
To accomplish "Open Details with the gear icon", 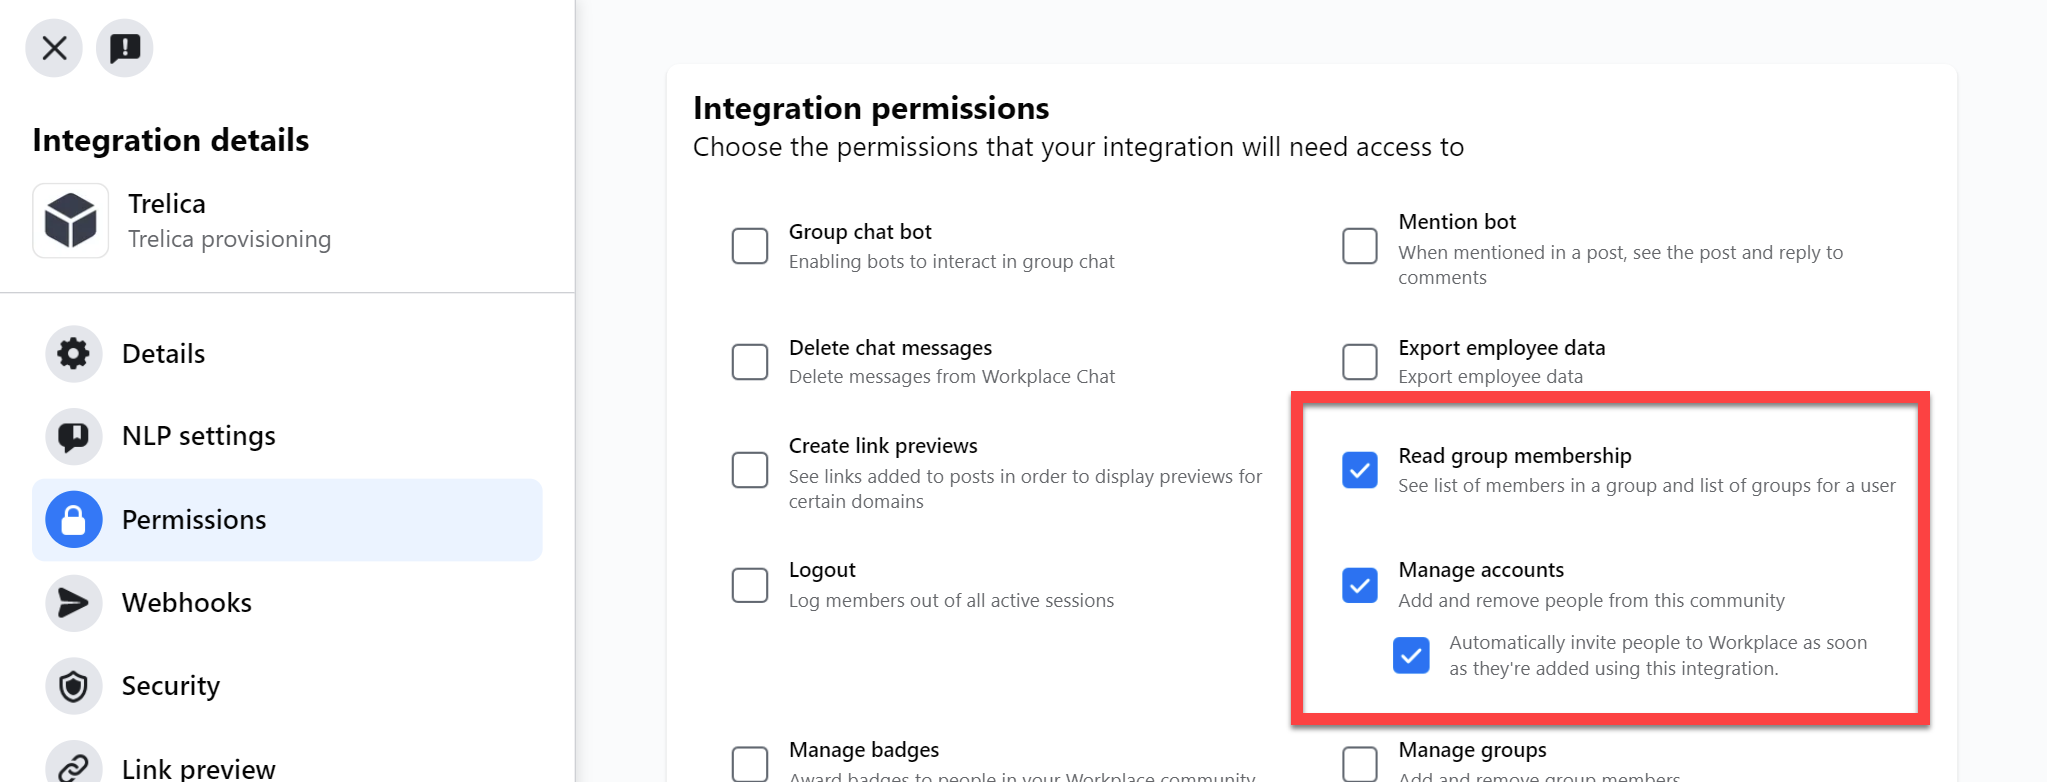I will 74,354.
